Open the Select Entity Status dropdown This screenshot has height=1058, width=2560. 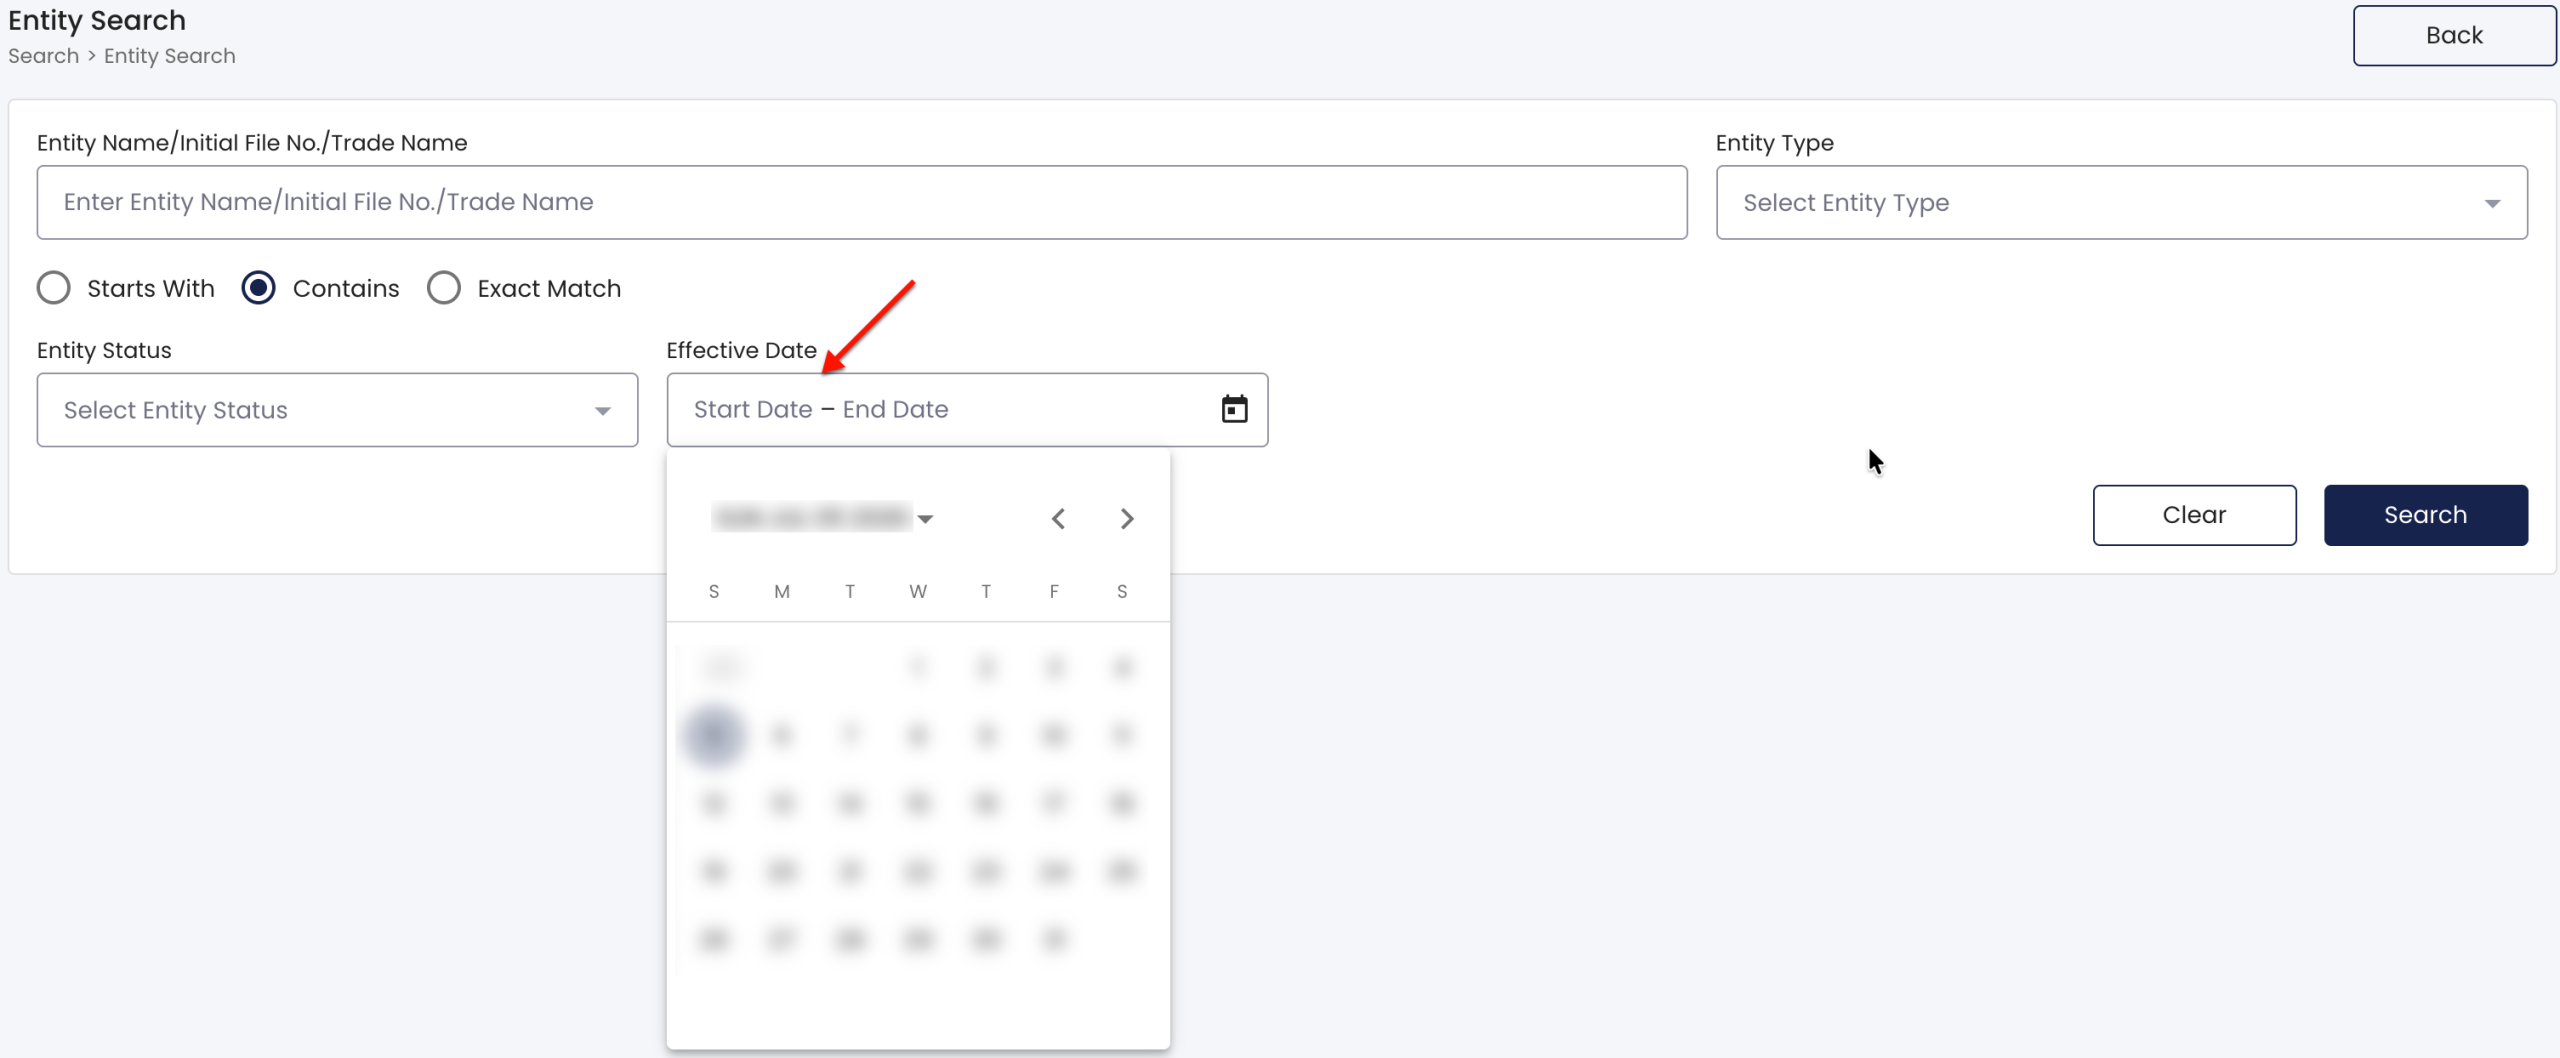point(337,410)
